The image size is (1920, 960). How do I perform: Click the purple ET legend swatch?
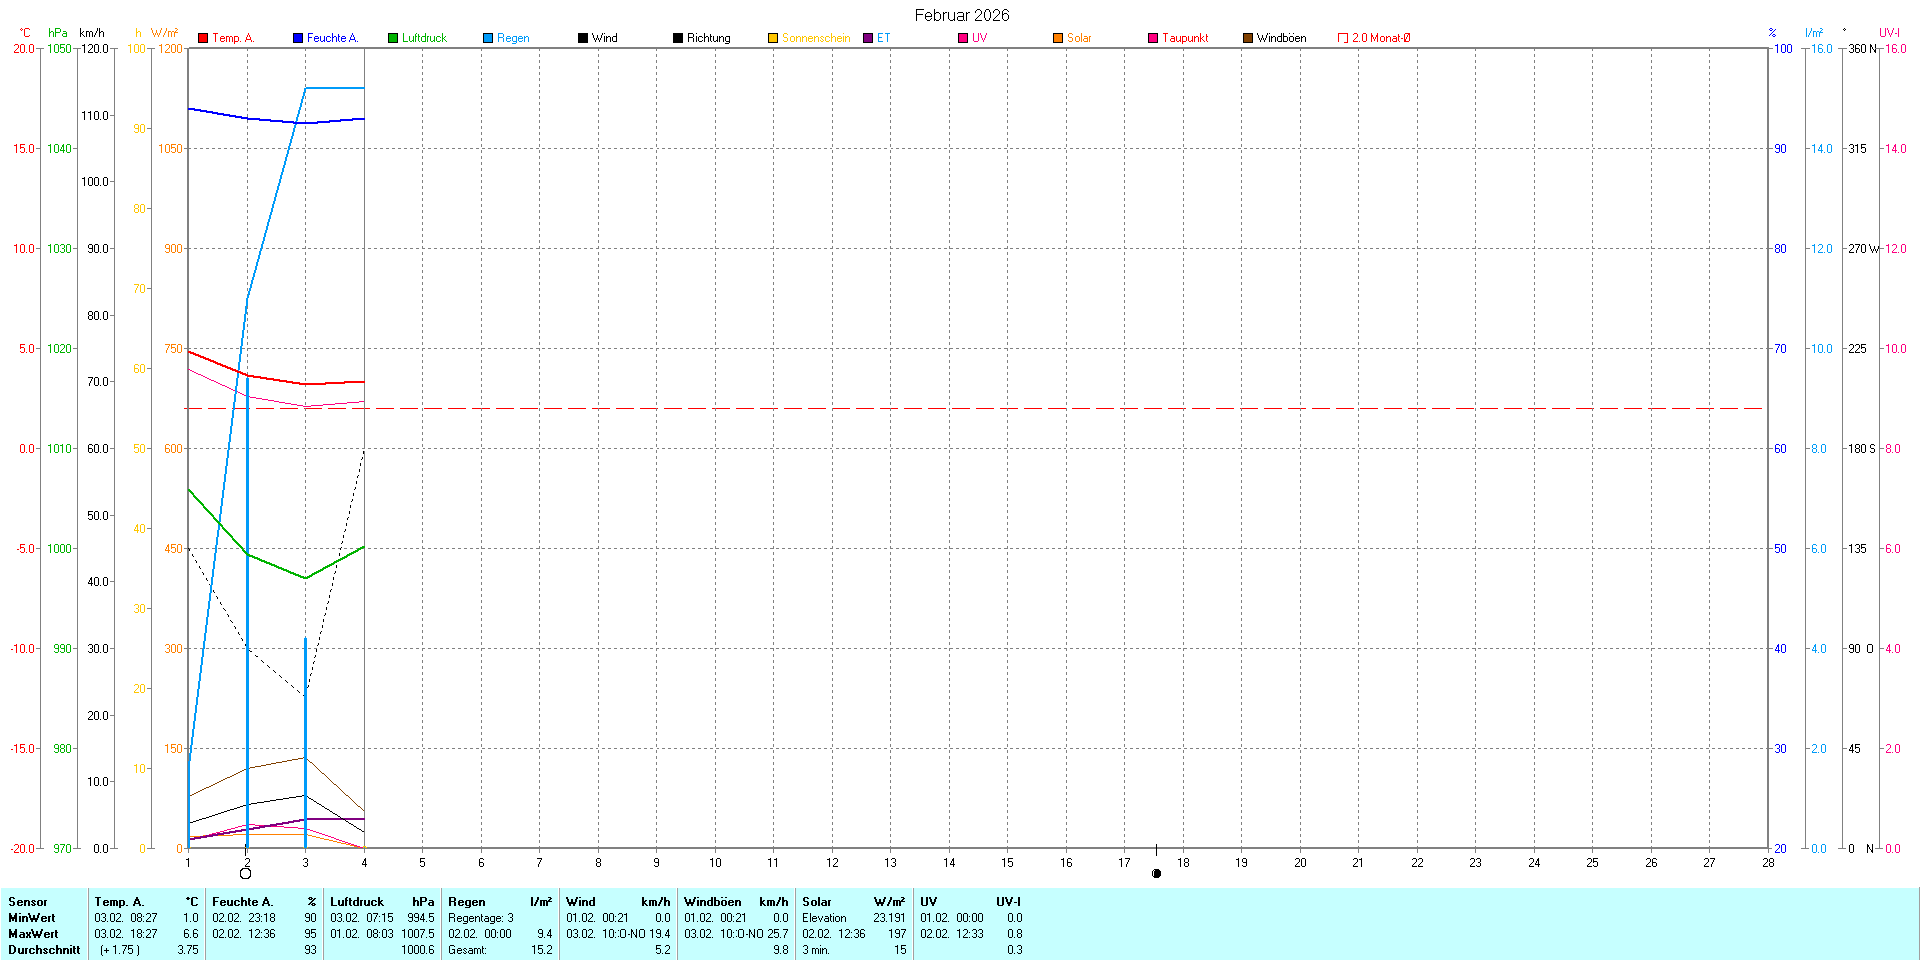pyautogui.click(x=868, y=38)
